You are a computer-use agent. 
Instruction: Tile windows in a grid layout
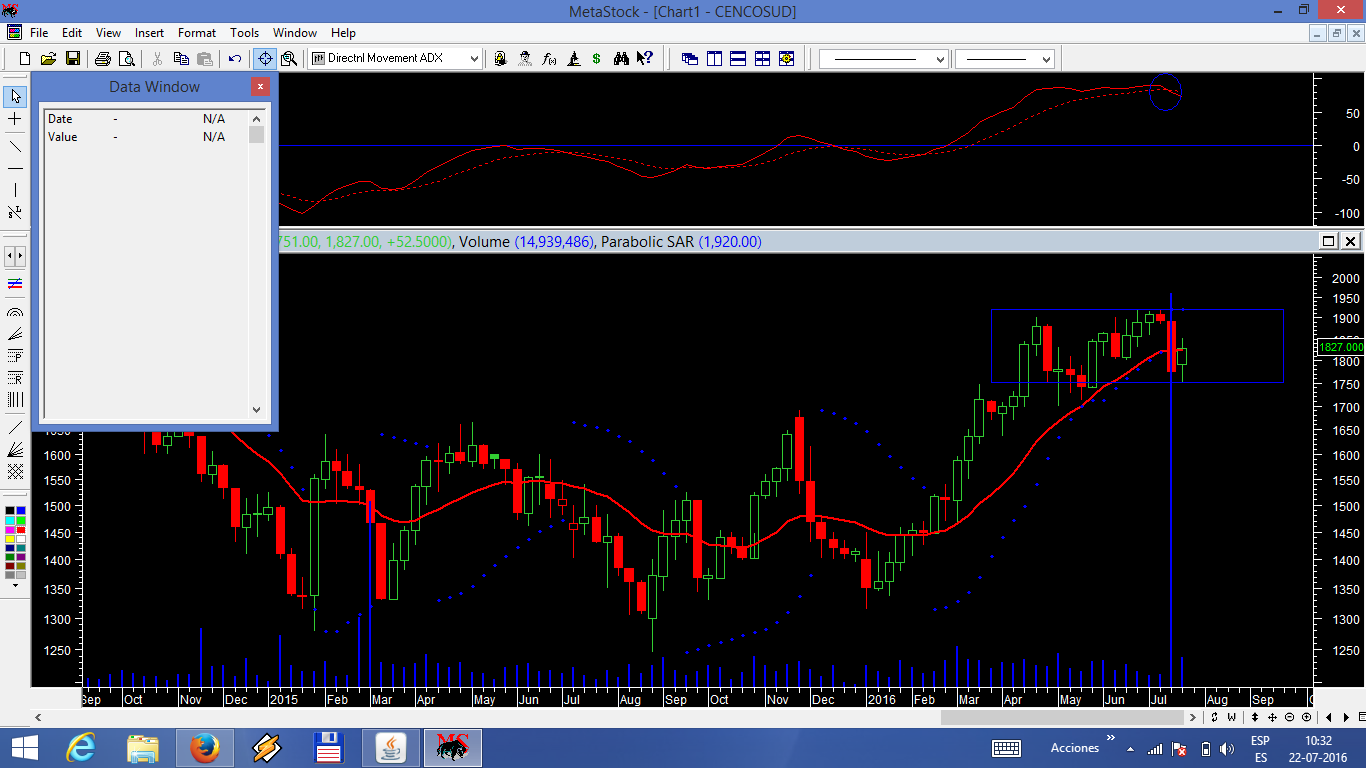point(762,58)
